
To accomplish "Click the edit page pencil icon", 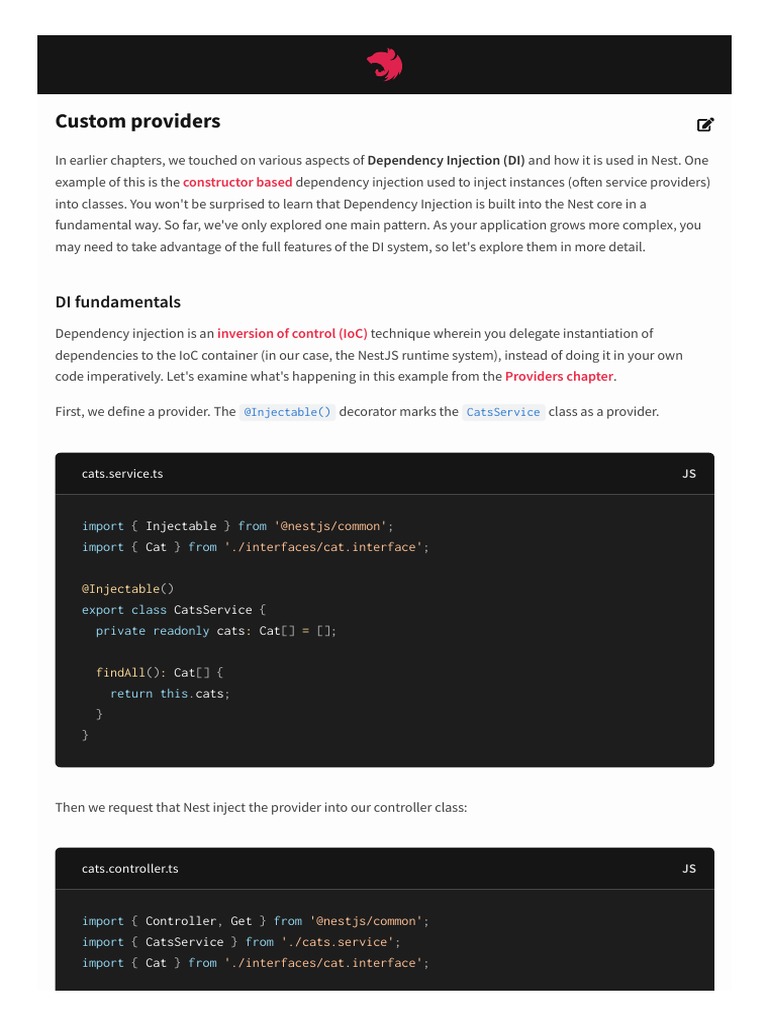I will tap(705, 125).
